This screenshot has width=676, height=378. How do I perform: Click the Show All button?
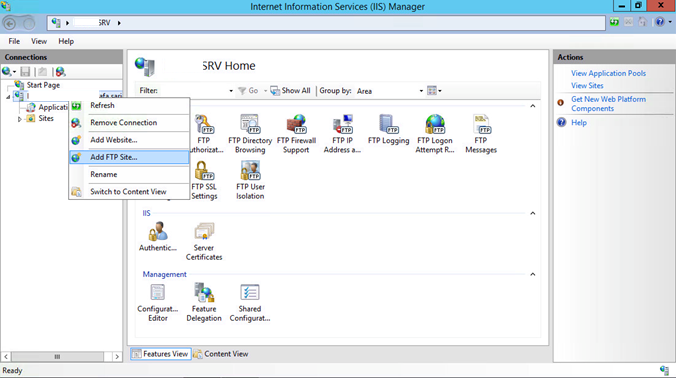[x=290, y=91]
